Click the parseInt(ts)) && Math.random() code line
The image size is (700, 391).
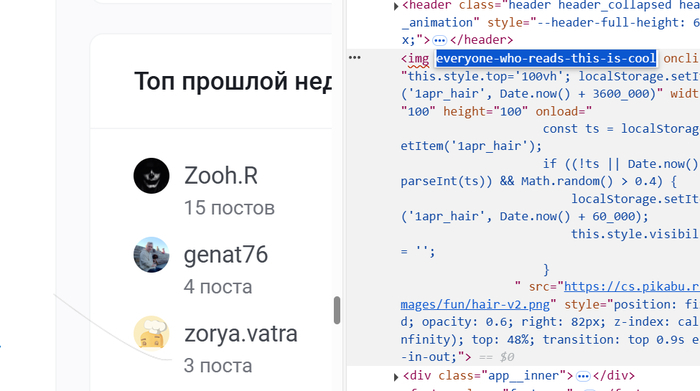538,181
